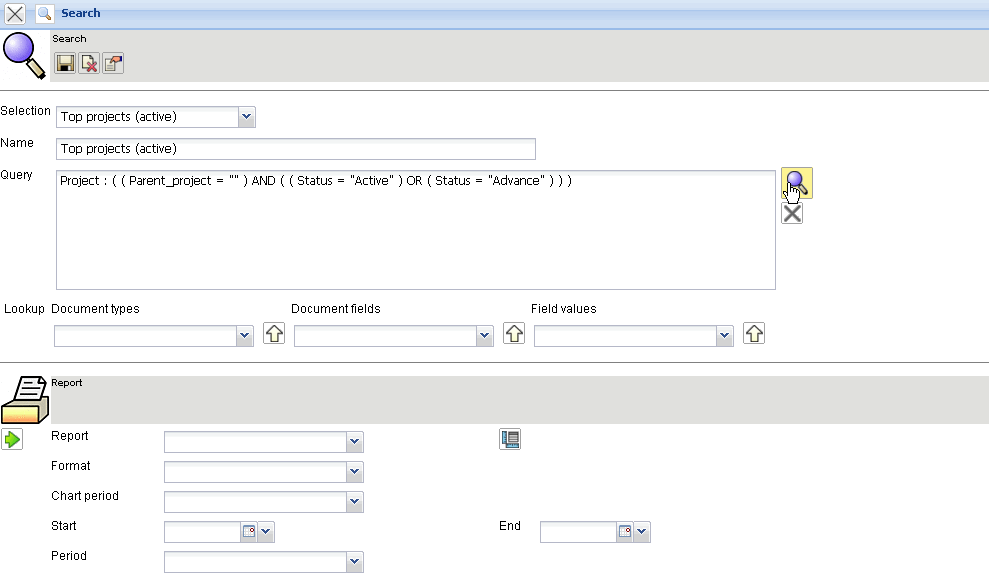This screenshot has width=989, height=579.
Task: Run the query with the magnifier button
Action: (797, 183)
